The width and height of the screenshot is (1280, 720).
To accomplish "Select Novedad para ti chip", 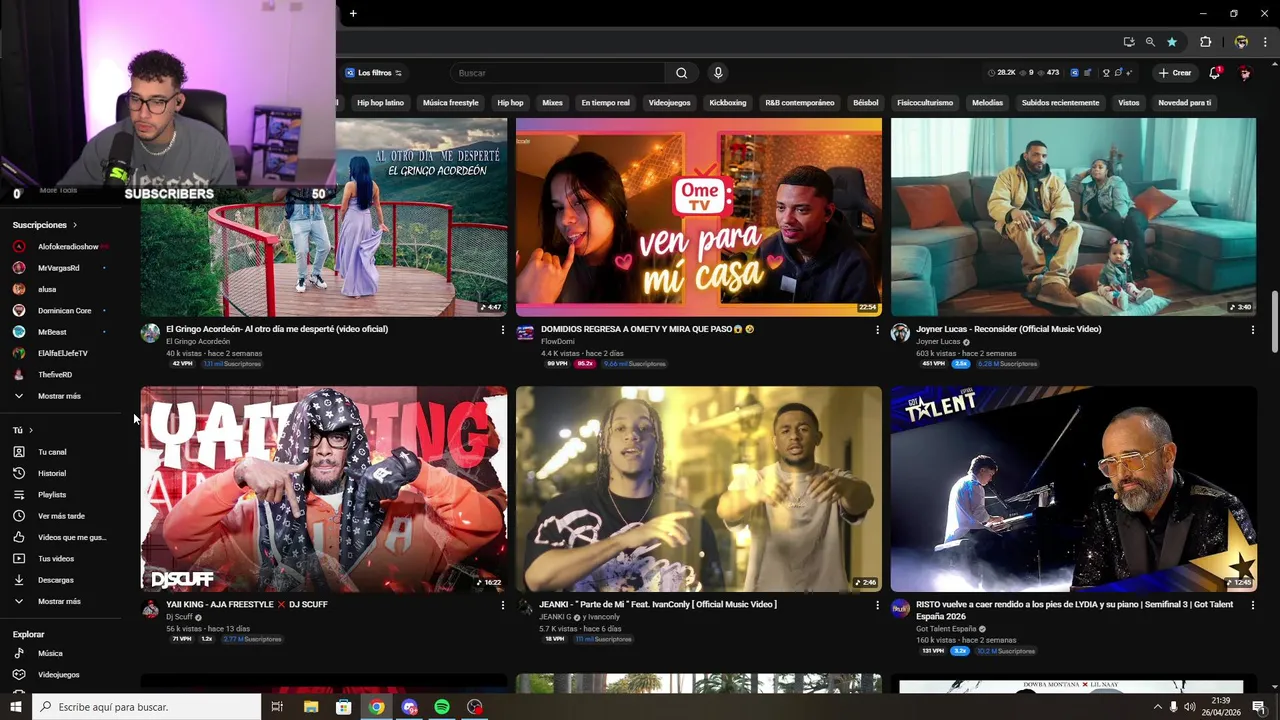I will coord(1184,103).
